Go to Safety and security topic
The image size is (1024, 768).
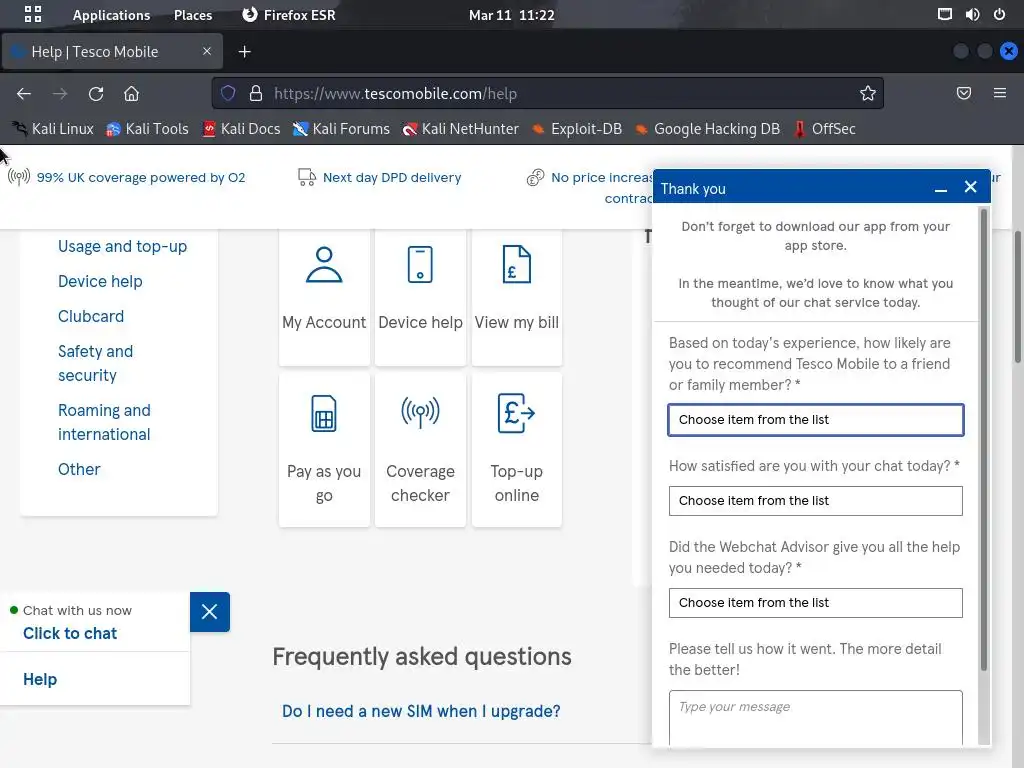pyautogui.click(x=95, y=363)
